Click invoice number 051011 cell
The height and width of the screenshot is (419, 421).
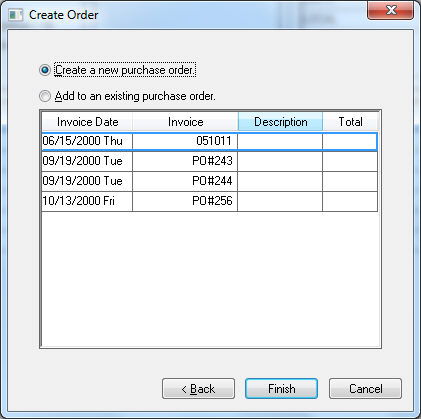click(x=185, y=141)
